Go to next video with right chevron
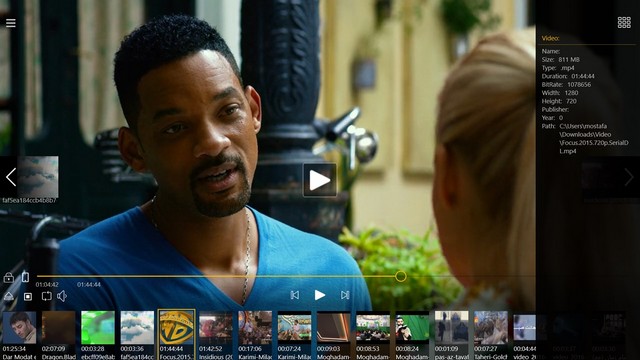 tap(629, 177)
